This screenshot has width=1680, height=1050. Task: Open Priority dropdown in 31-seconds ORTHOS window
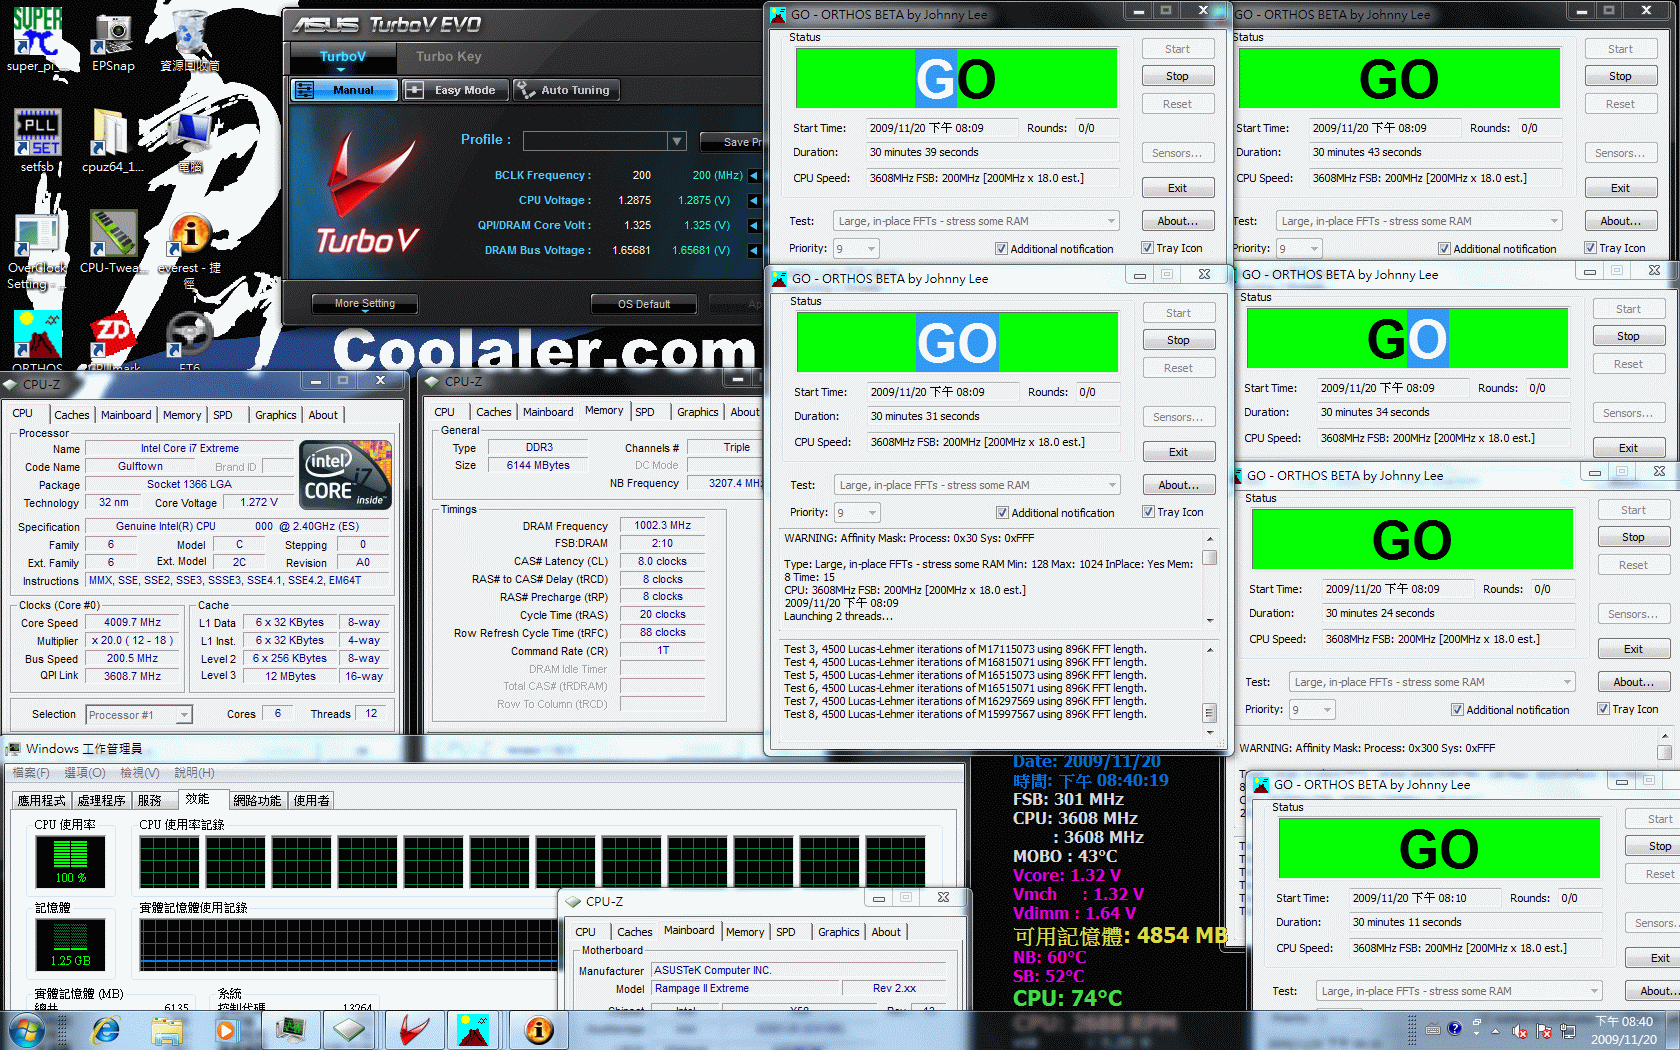pyautogui.click(x=857, y=512)
